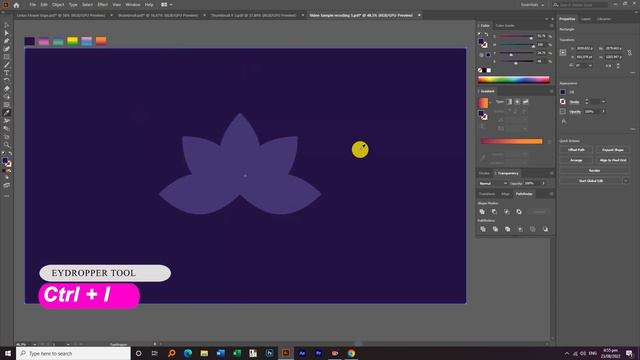Pick a color from the spectrum bar
The width and height of the screenshot is (640, 360).
pos(514,80)
